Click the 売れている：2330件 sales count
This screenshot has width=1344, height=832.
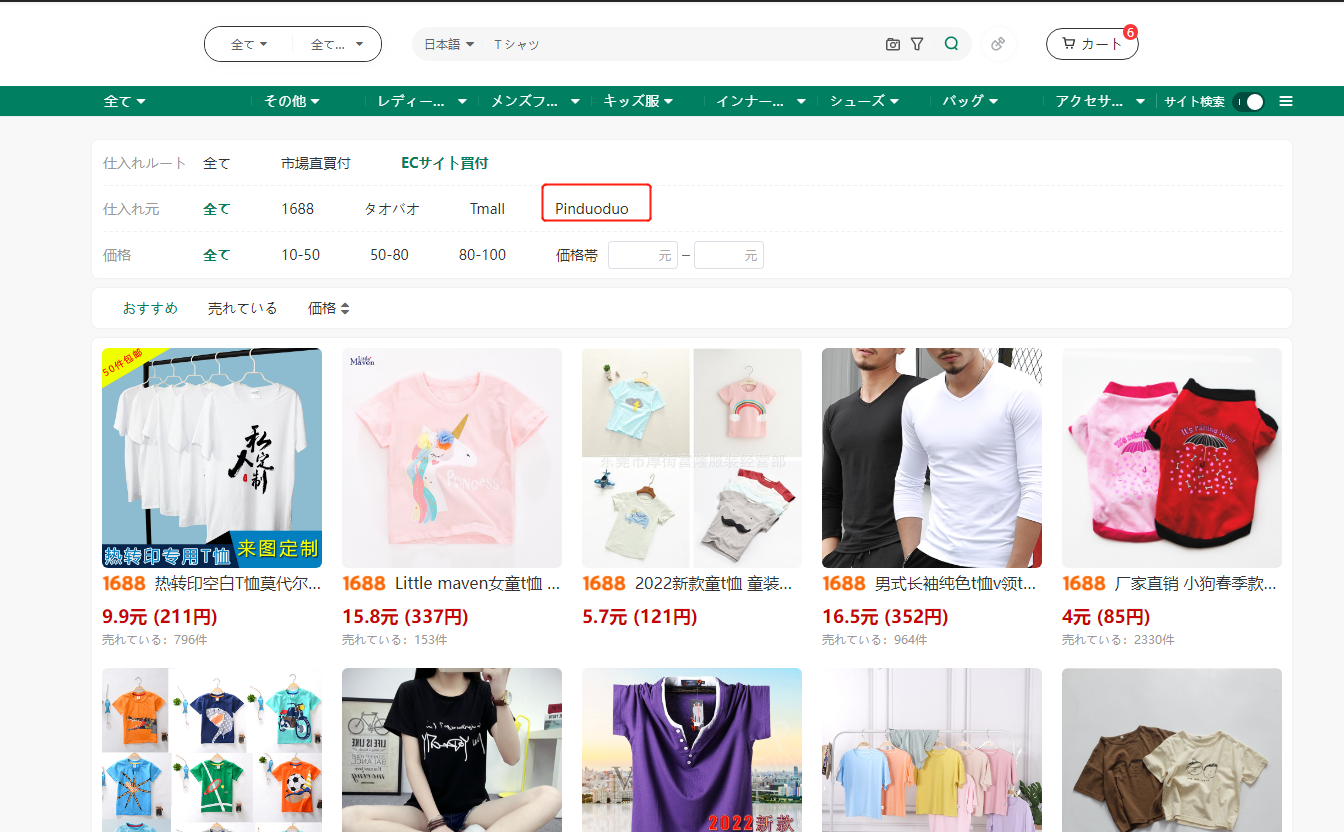1118,640
